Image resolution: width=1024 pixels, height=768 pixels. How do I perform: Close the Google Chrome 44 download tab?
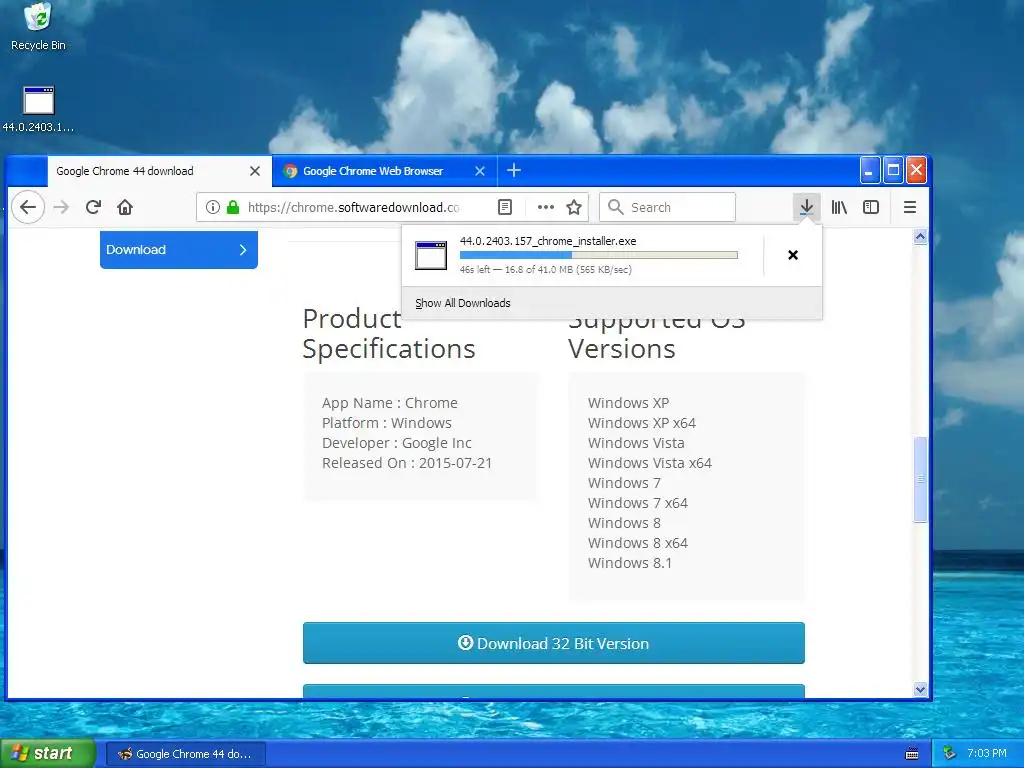255,171
